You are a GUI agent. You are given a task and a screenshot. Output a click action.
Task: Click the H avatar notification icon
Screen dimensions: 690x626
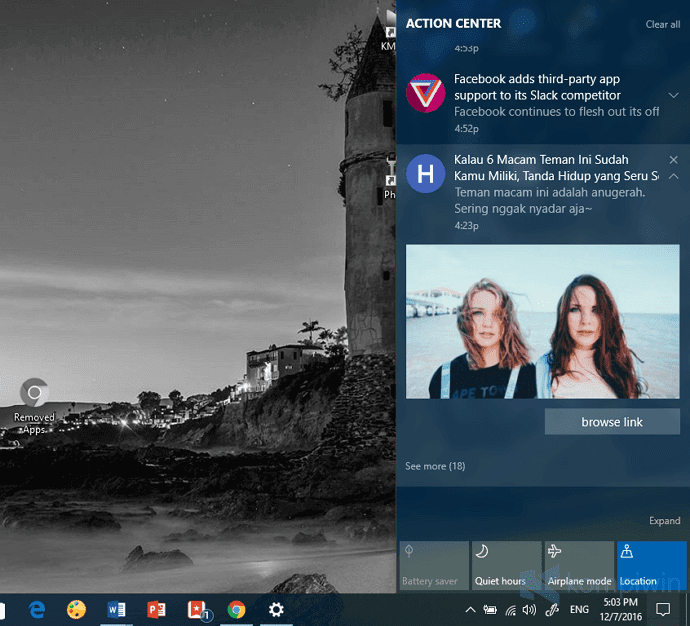coord(425,174)
